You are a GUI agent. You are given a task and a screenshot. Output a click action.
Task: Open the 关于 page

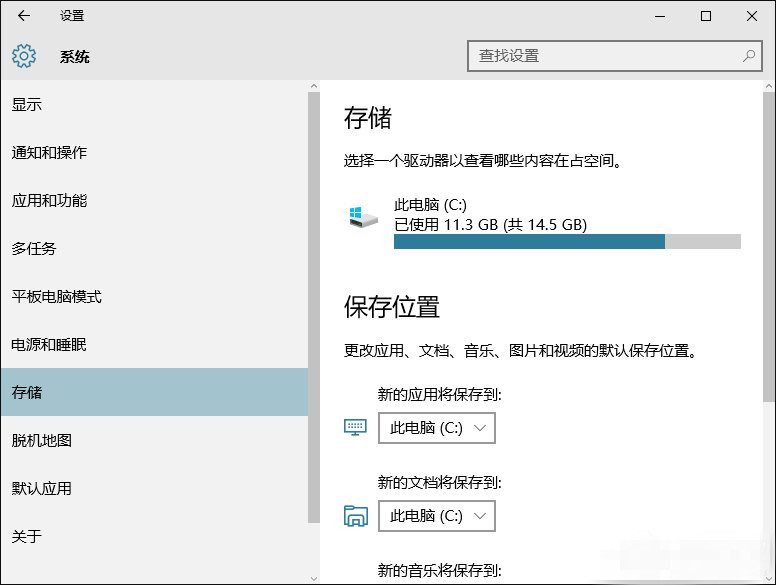click(x=27, y=537)
